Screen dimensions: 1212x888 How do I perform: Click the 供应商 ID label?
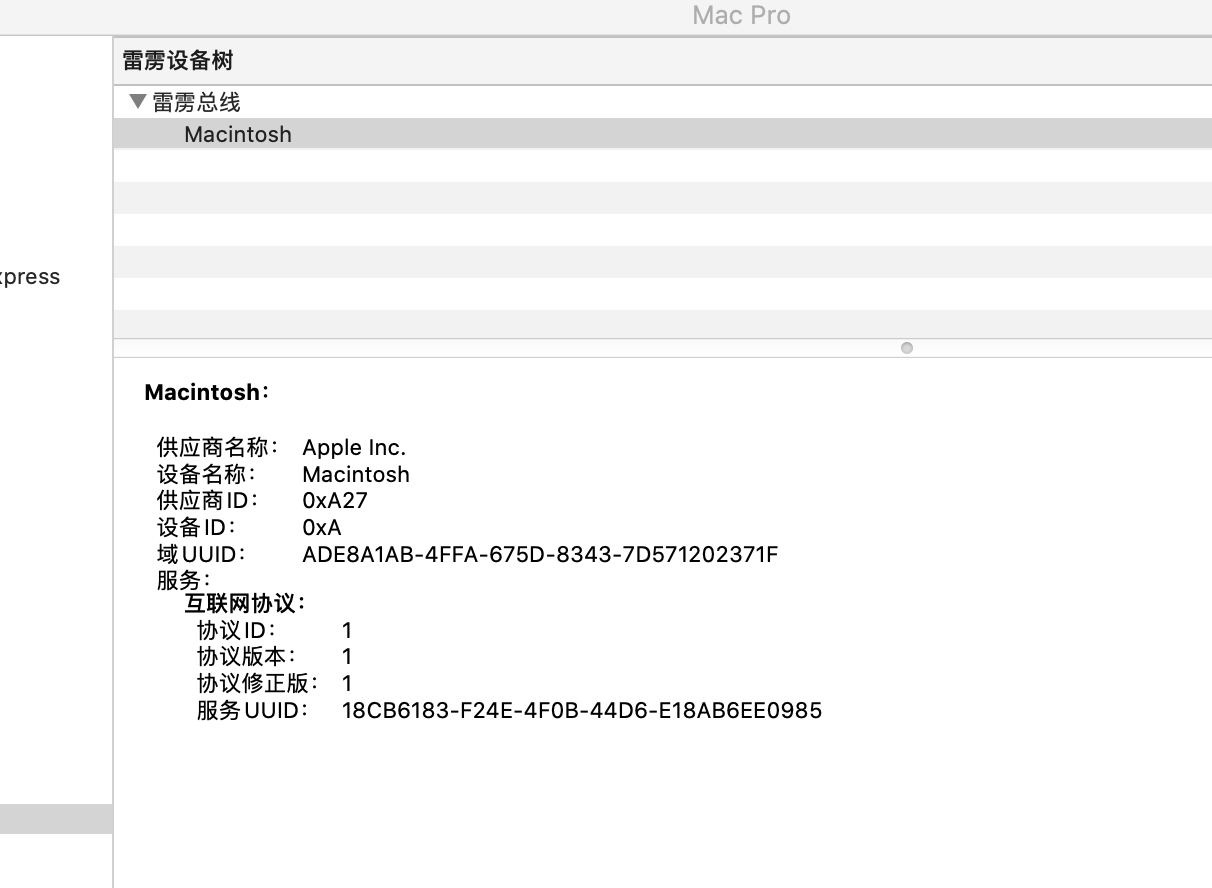pyautogui.click(x=208, y=500)
